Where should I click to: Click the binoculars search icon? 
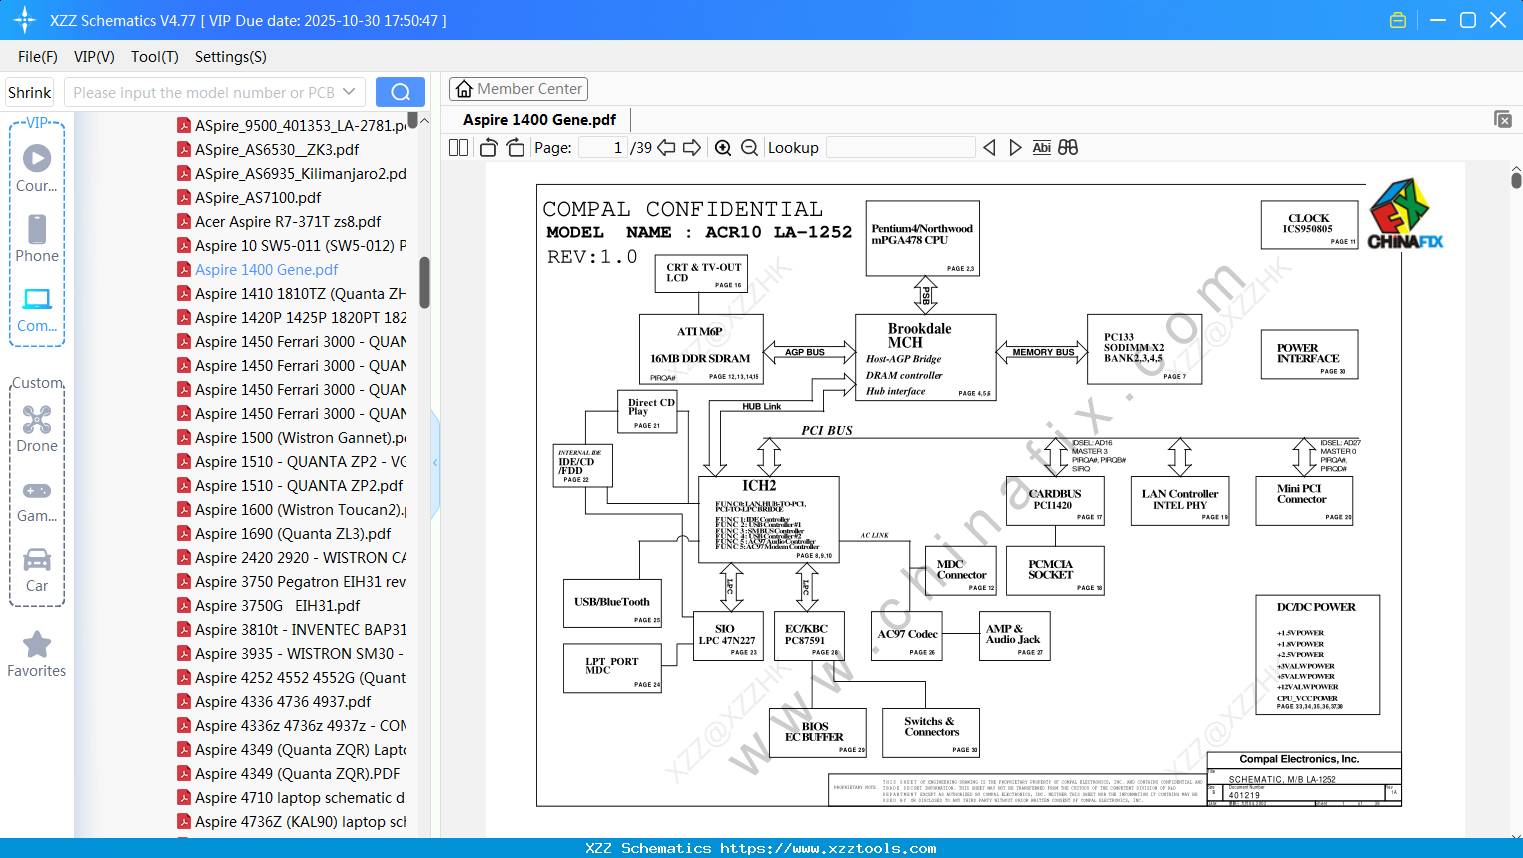click(x=1068, y=148)
